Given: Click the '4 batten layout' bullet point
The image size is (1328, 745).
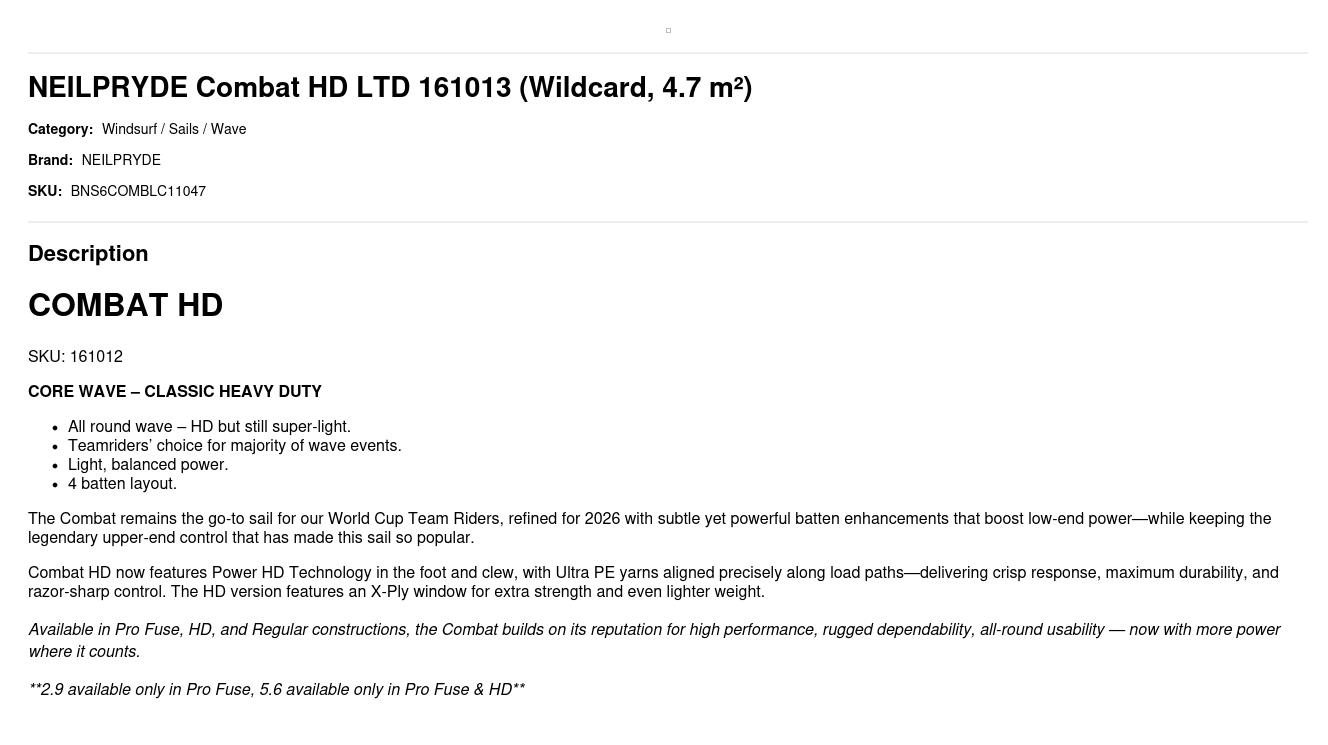Looking at the screenshot, I should point(122,484).
